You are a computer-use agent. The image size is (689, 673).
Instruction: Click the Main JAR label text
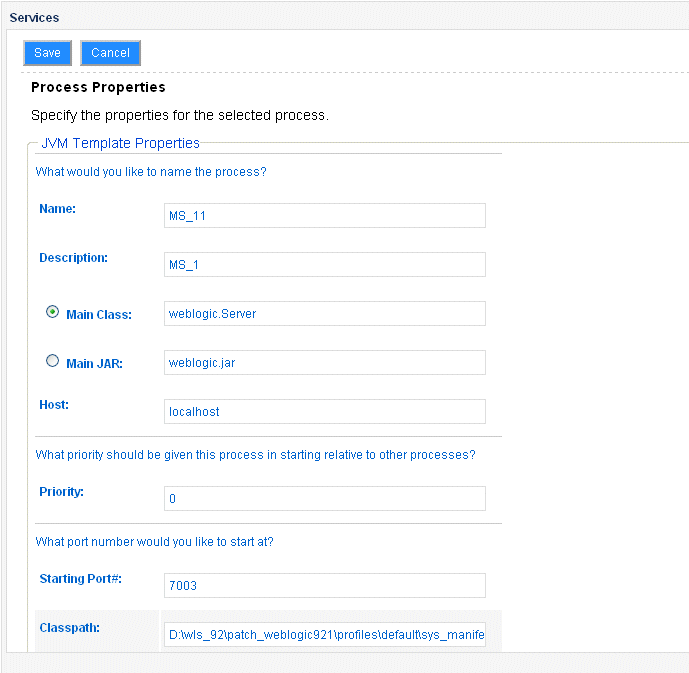pos(94,364)
